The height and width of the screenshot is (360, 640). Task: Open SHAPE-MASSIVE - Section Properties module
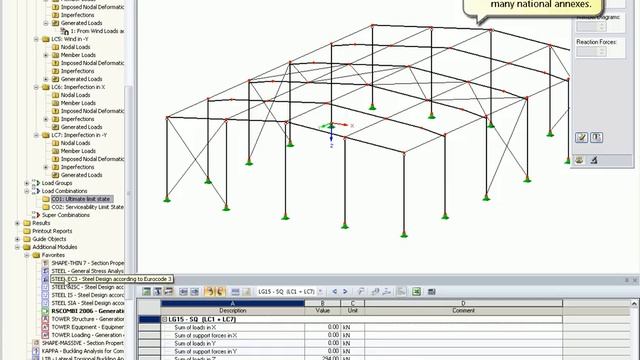[83, 343]
